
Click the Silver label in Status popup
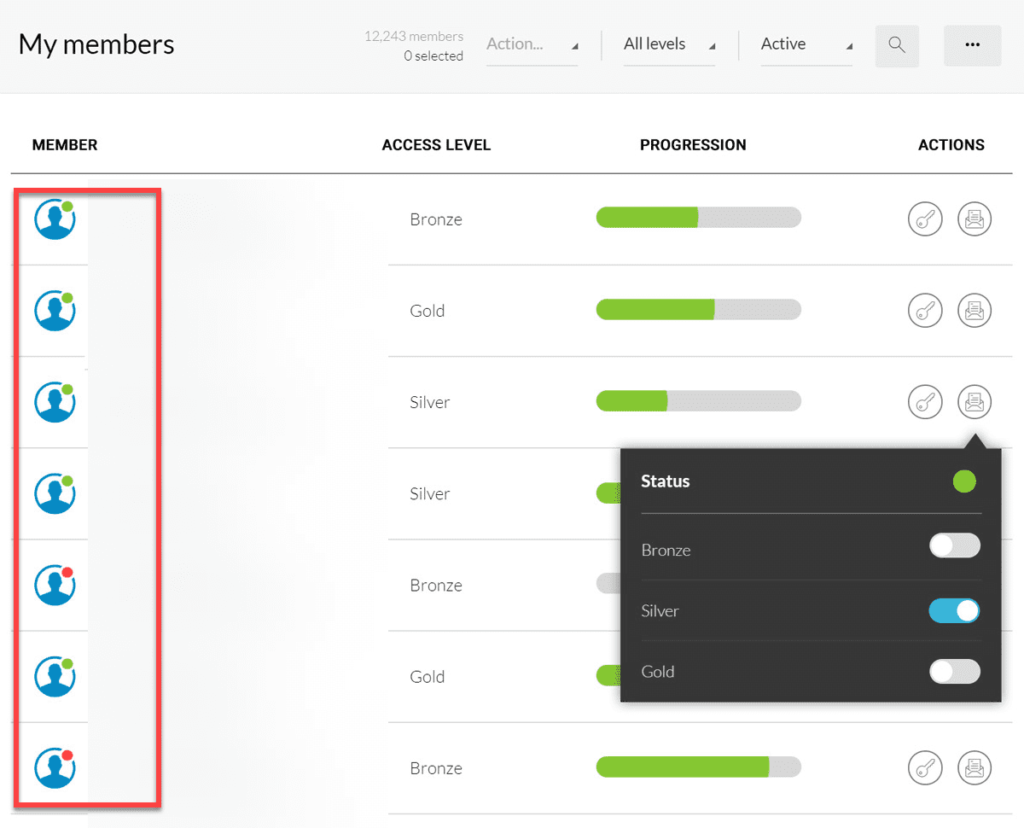[660, 611]
